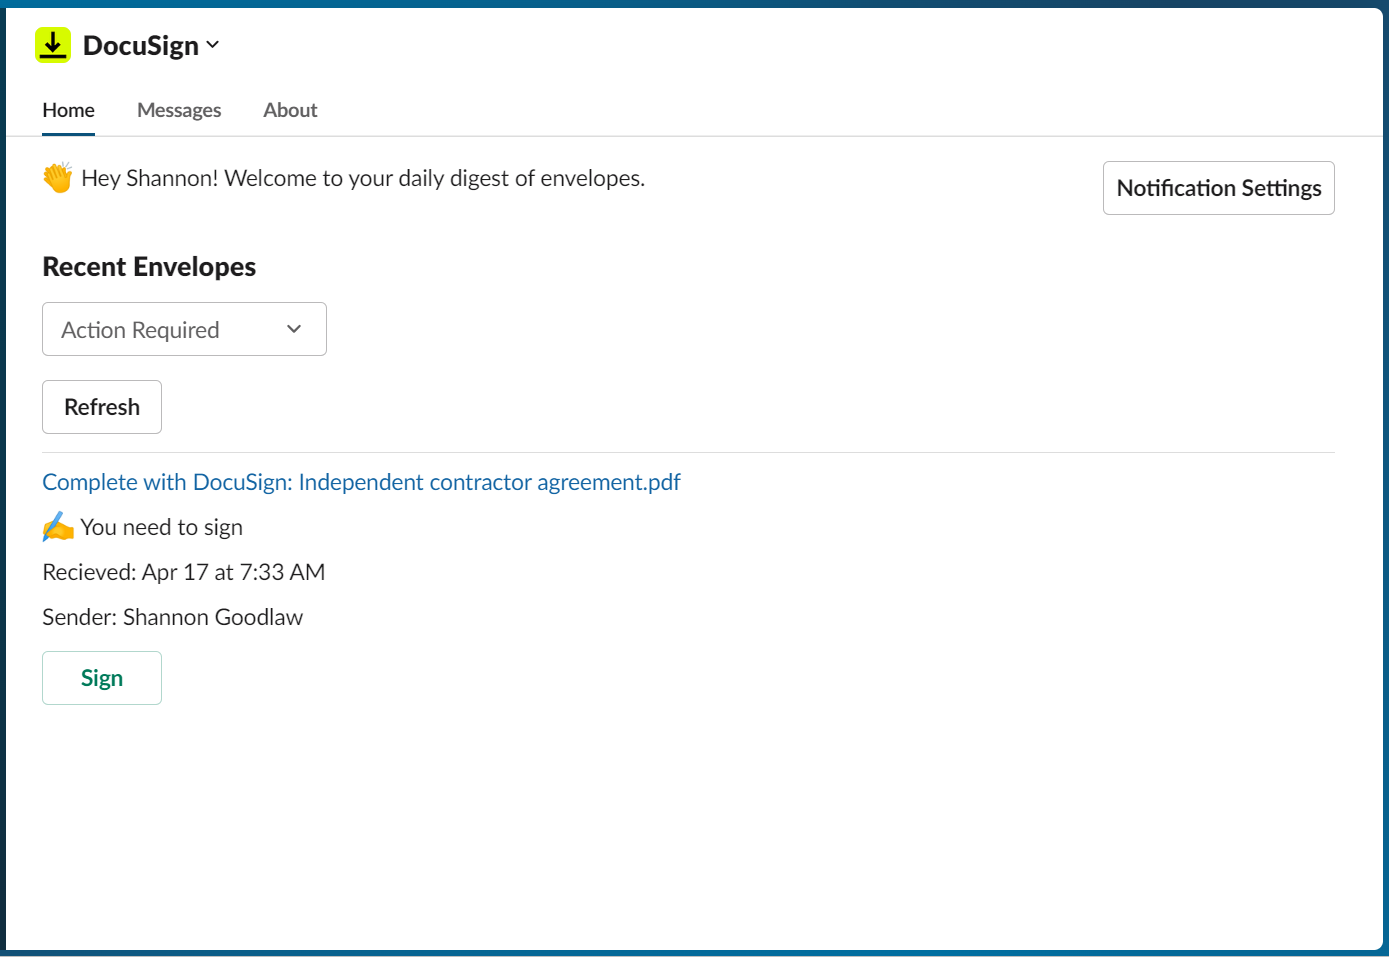Select 'Recieved: Apr 17 at 7:33 AM' text

[x=184, y=572]
